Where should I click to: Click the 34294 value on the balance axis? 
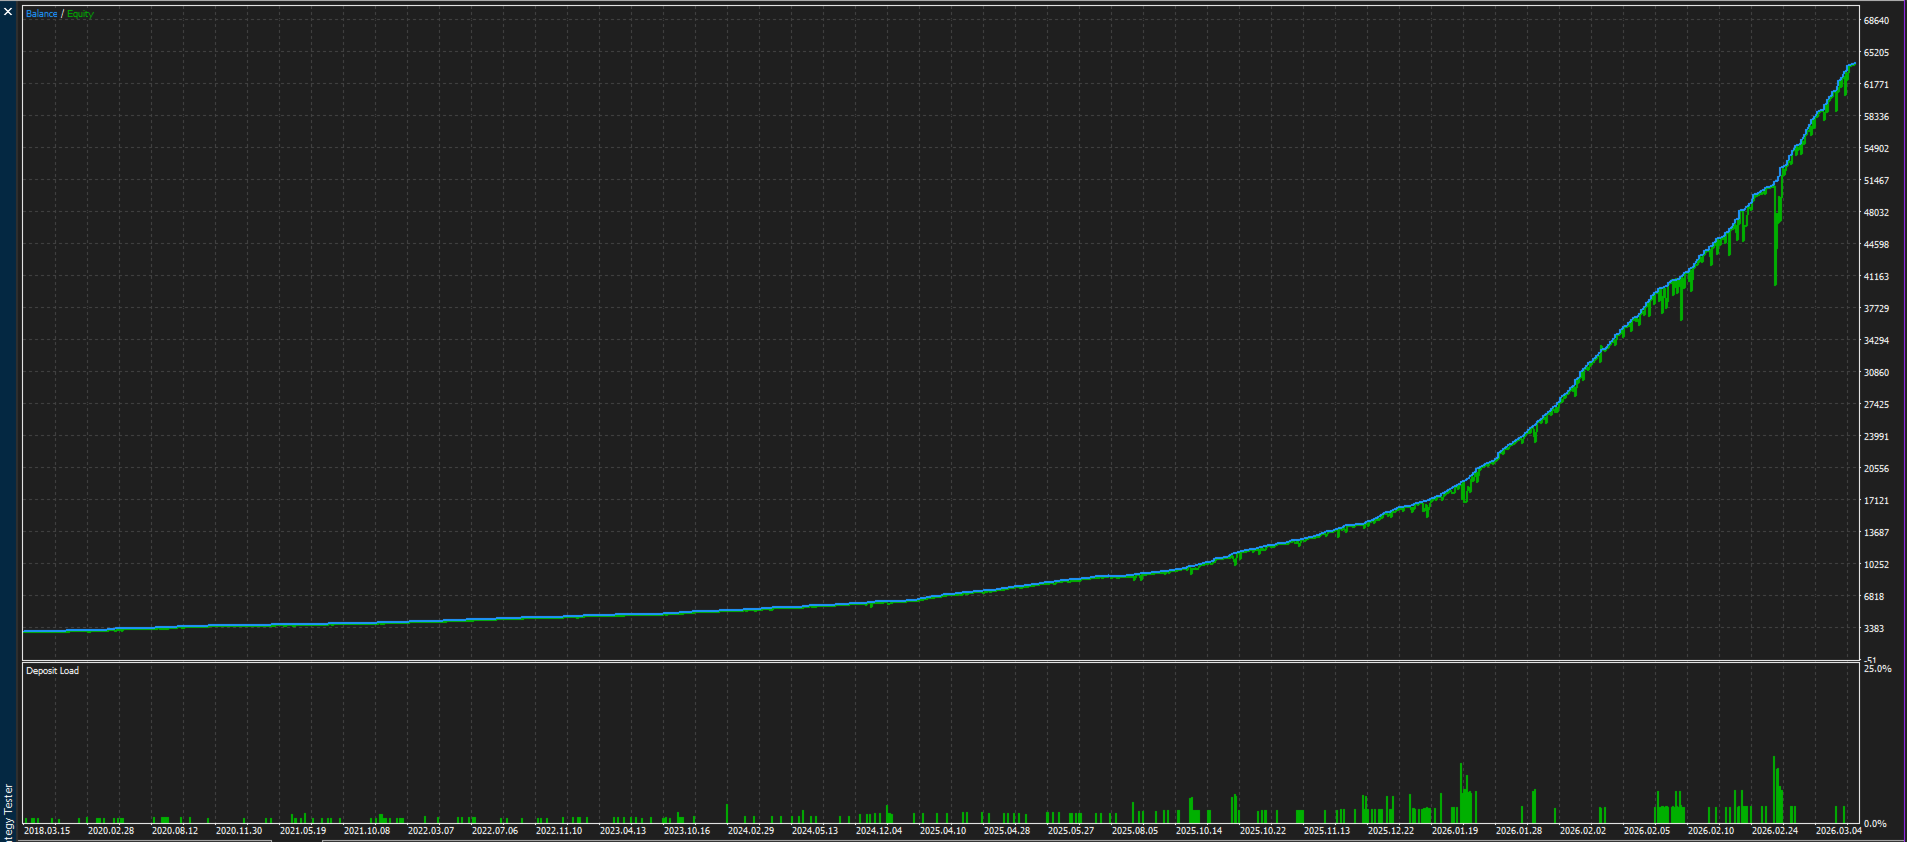click(1876, 341)
